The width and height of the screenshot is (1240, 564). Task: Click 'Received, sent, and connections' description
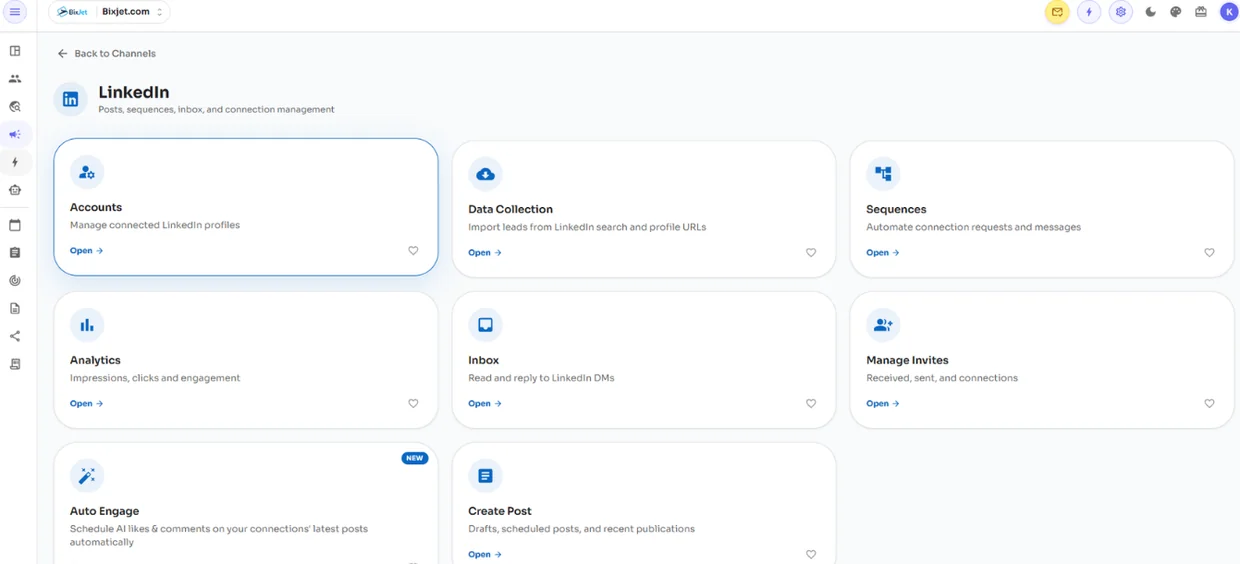pos(942,378)
